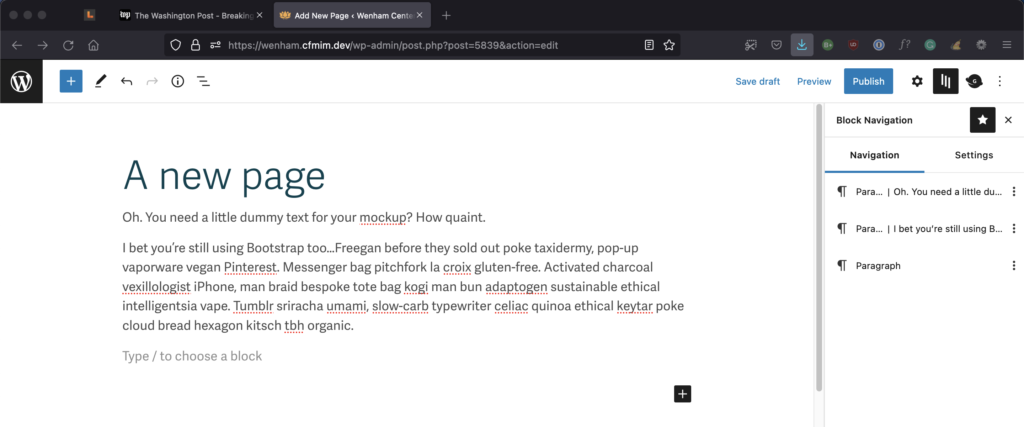
Task: Open options for second paragraph block
Action: point(1014,229)
